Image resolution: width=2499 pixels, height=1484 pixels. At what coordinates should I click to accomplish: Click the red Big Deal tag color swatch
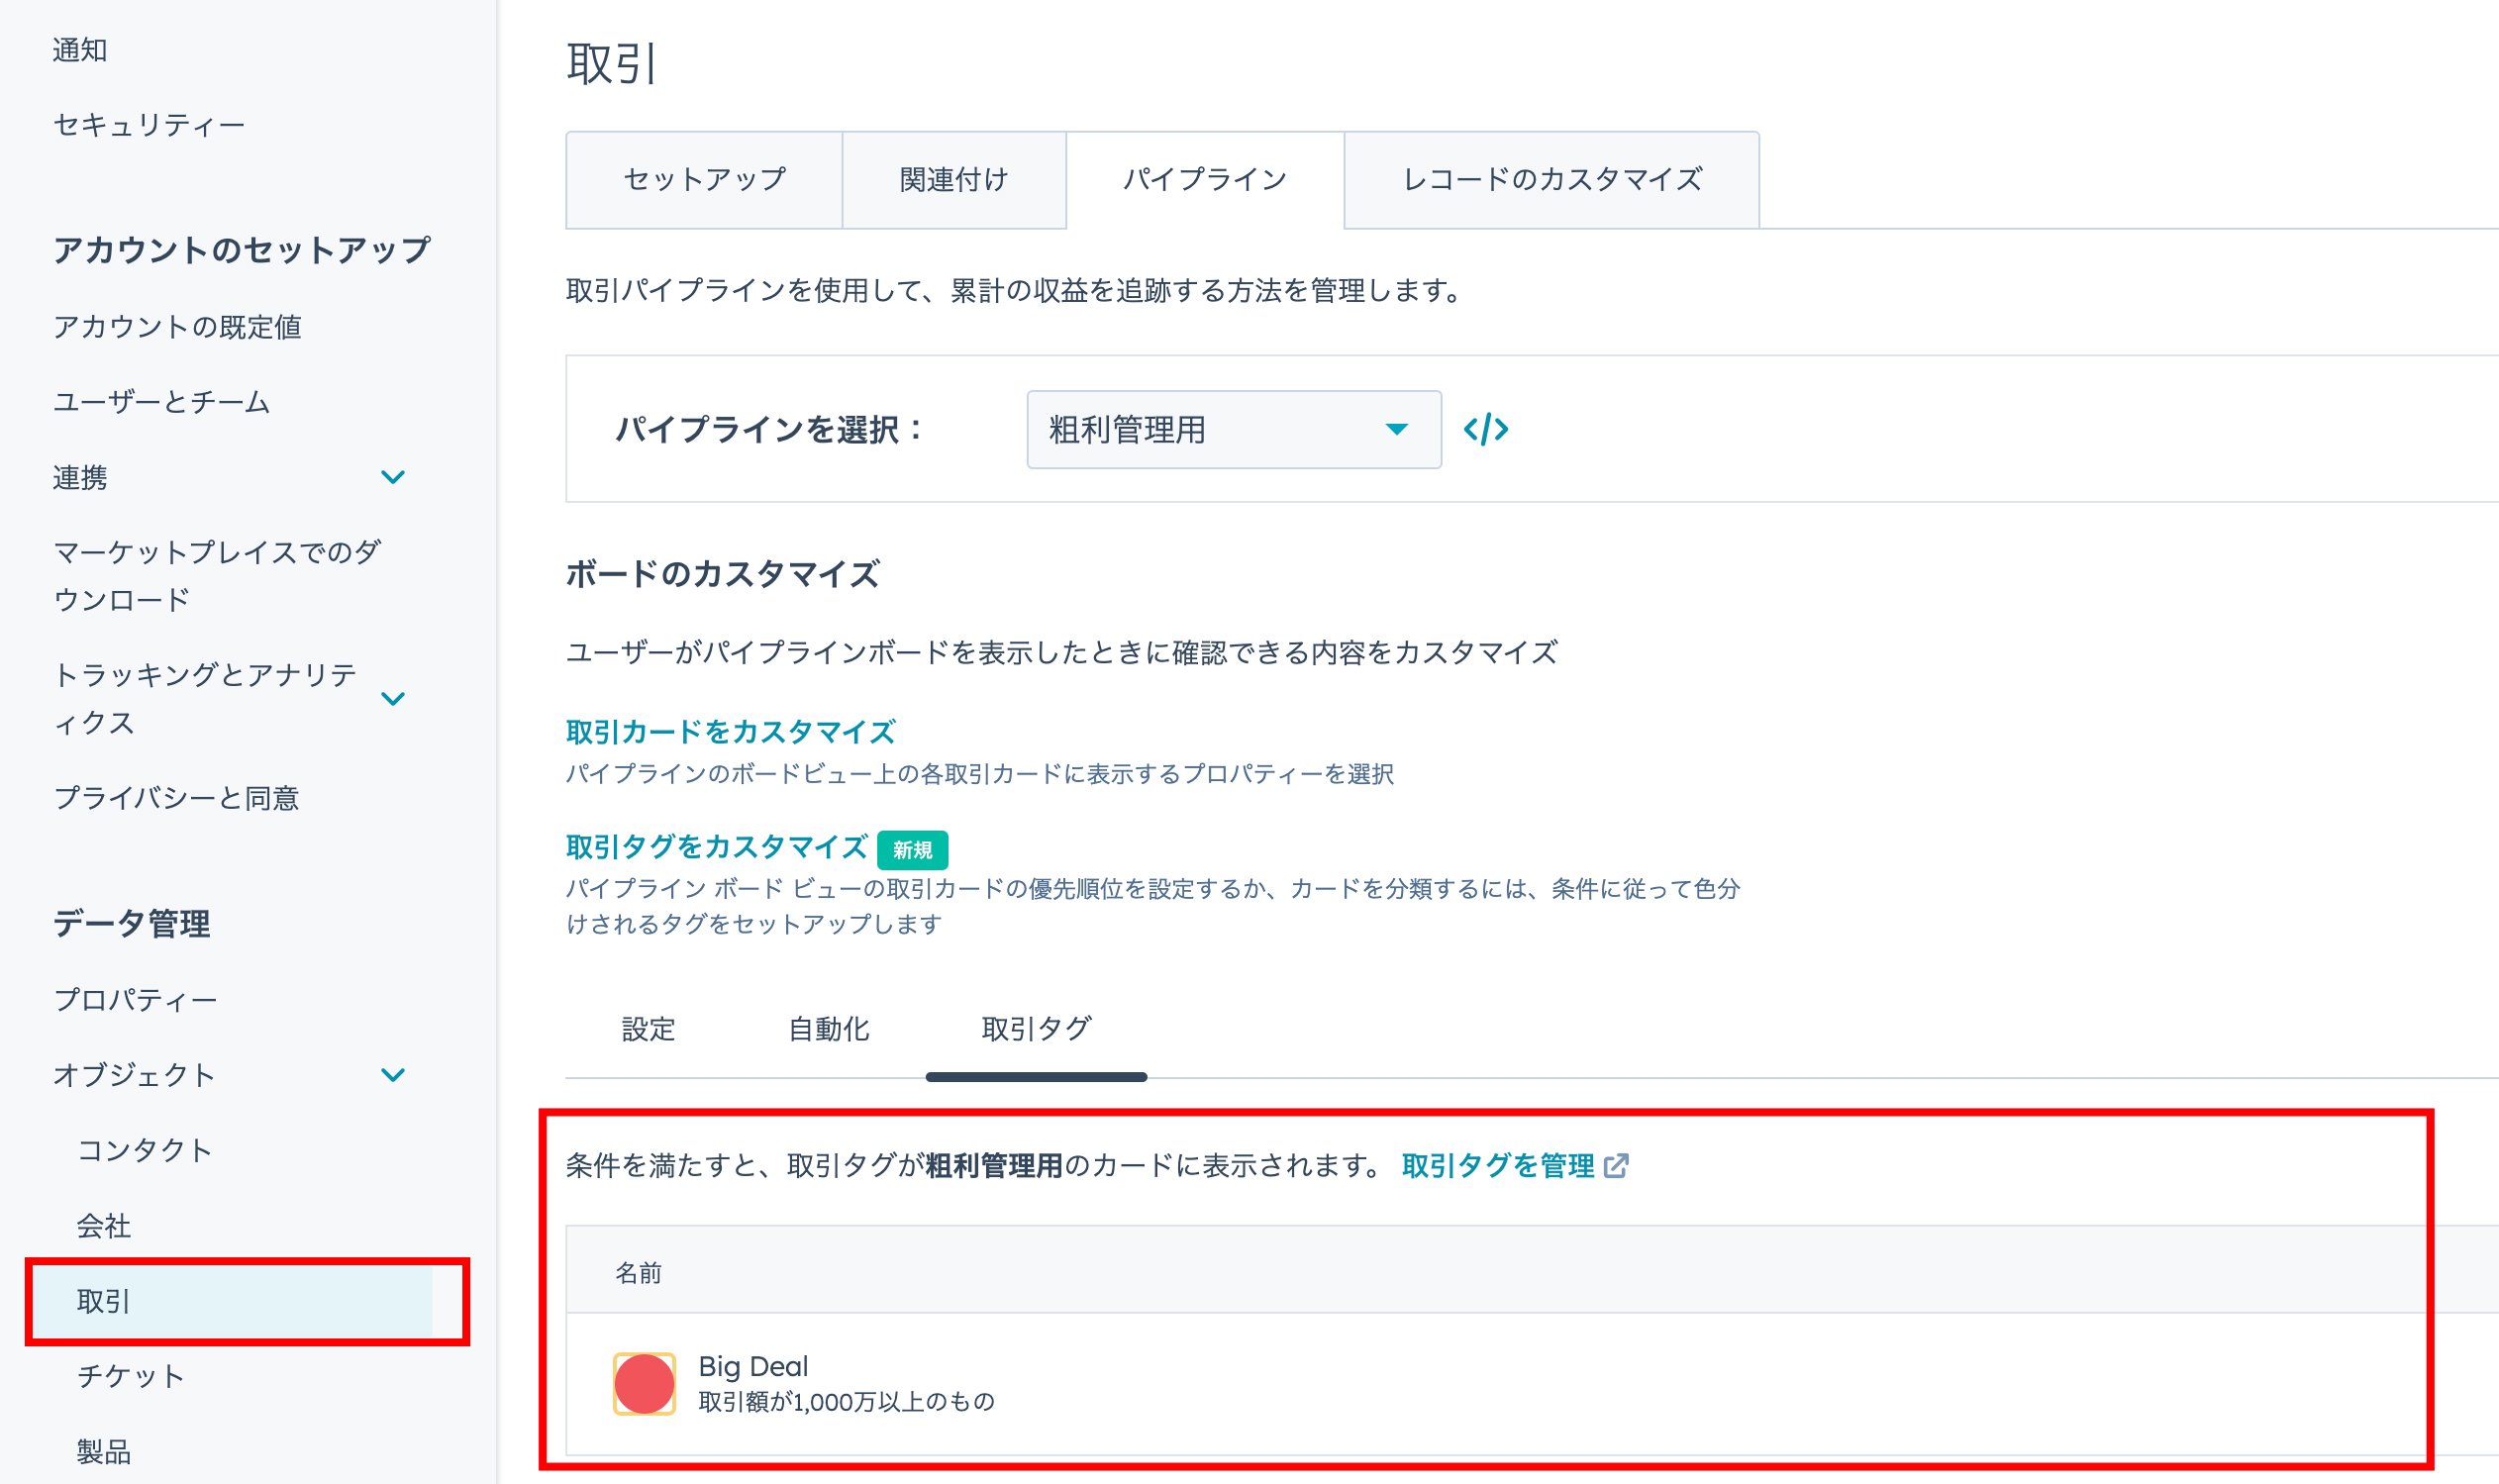coord(644,1384)
